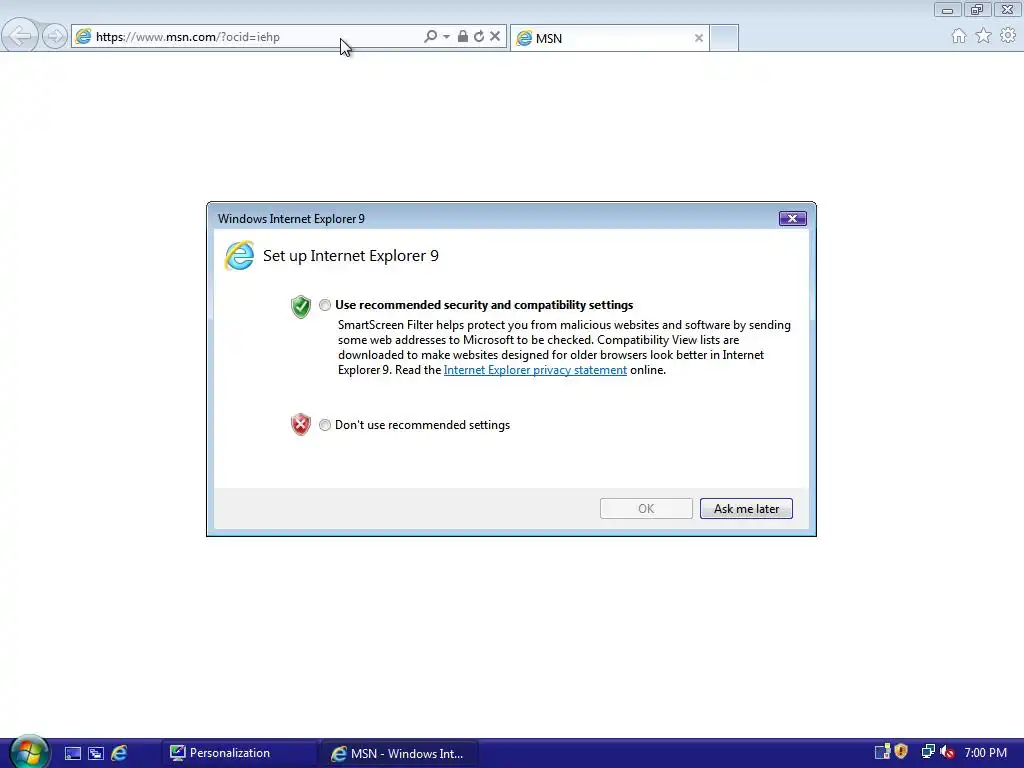Open the Windows Start orb
This screenshot has width=1024, height=768.
[x=29, y=752]
